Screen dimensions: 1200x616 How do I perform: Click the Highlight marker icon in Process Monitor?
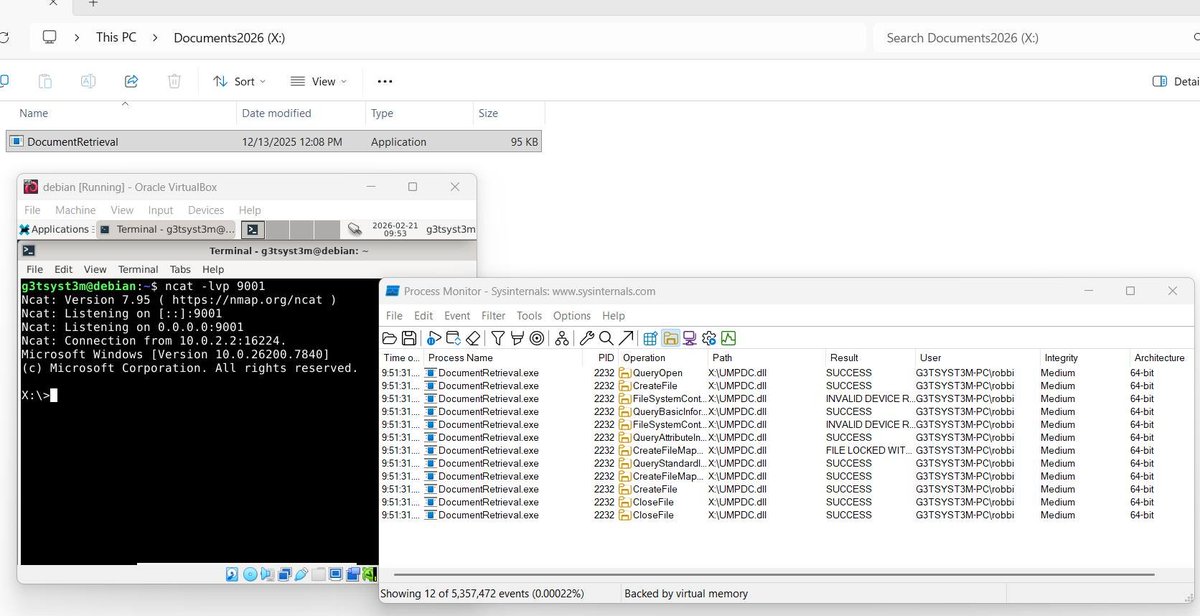point(516,338)
